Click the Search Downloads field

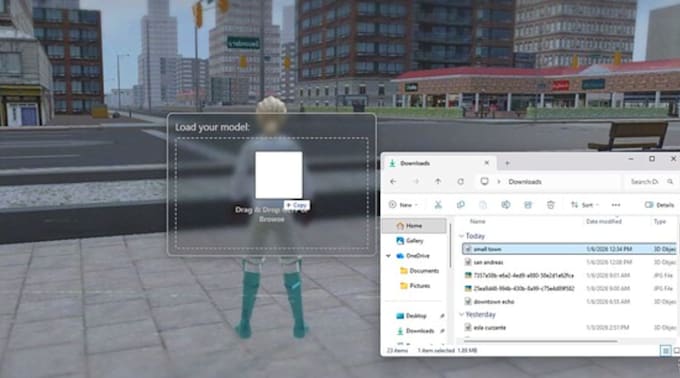[650, 182]
